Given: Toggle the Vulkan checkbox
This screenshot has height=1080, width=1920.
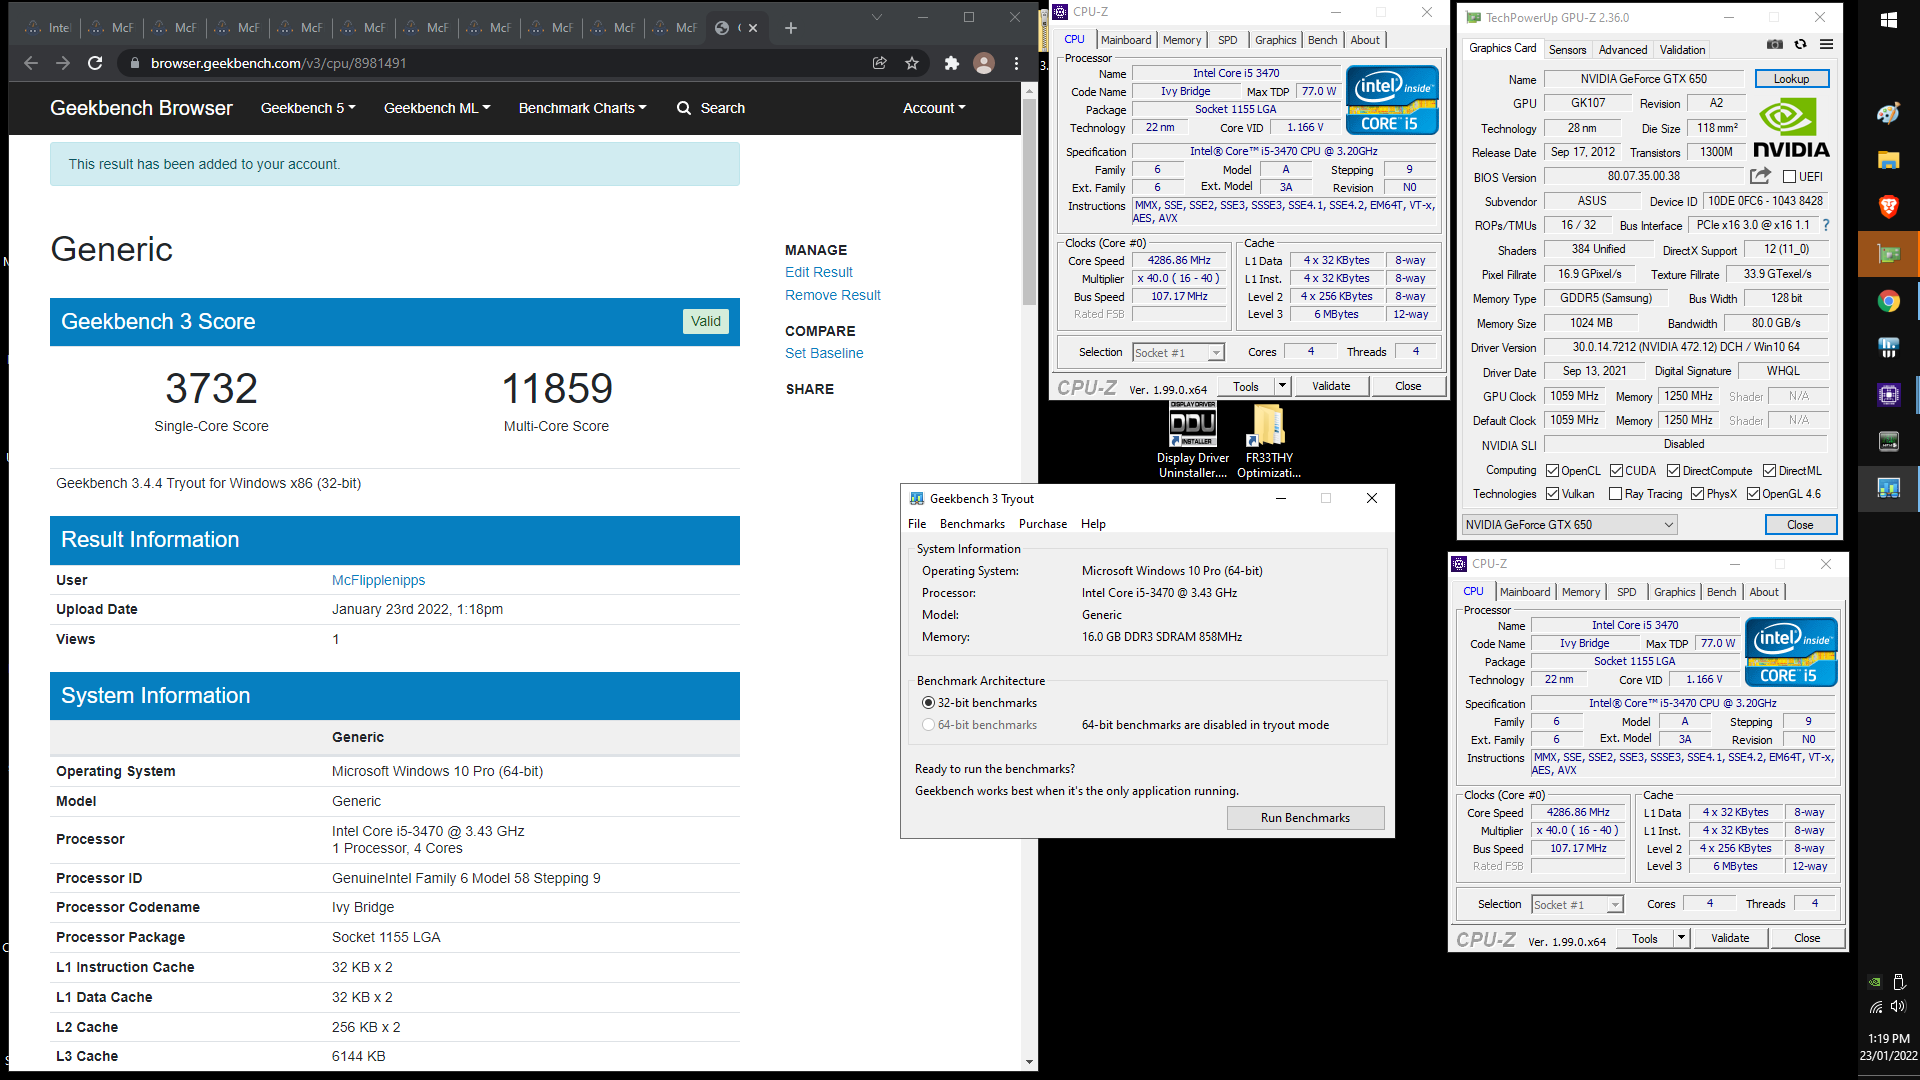Looking at the screenshot, I should pos(1553,494).
